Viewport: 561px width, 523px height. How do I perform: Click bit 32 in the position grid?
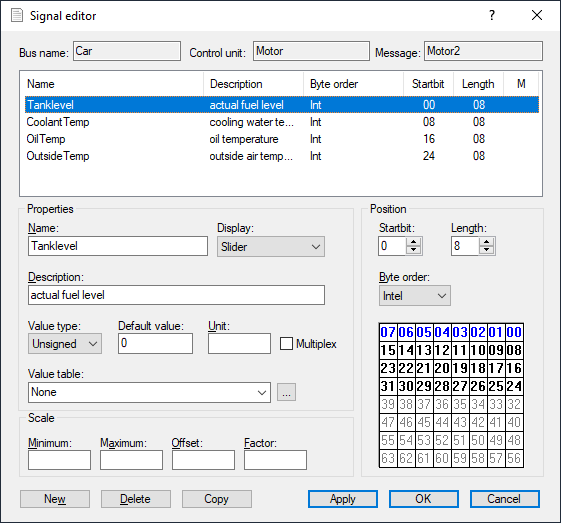[514, 405]
